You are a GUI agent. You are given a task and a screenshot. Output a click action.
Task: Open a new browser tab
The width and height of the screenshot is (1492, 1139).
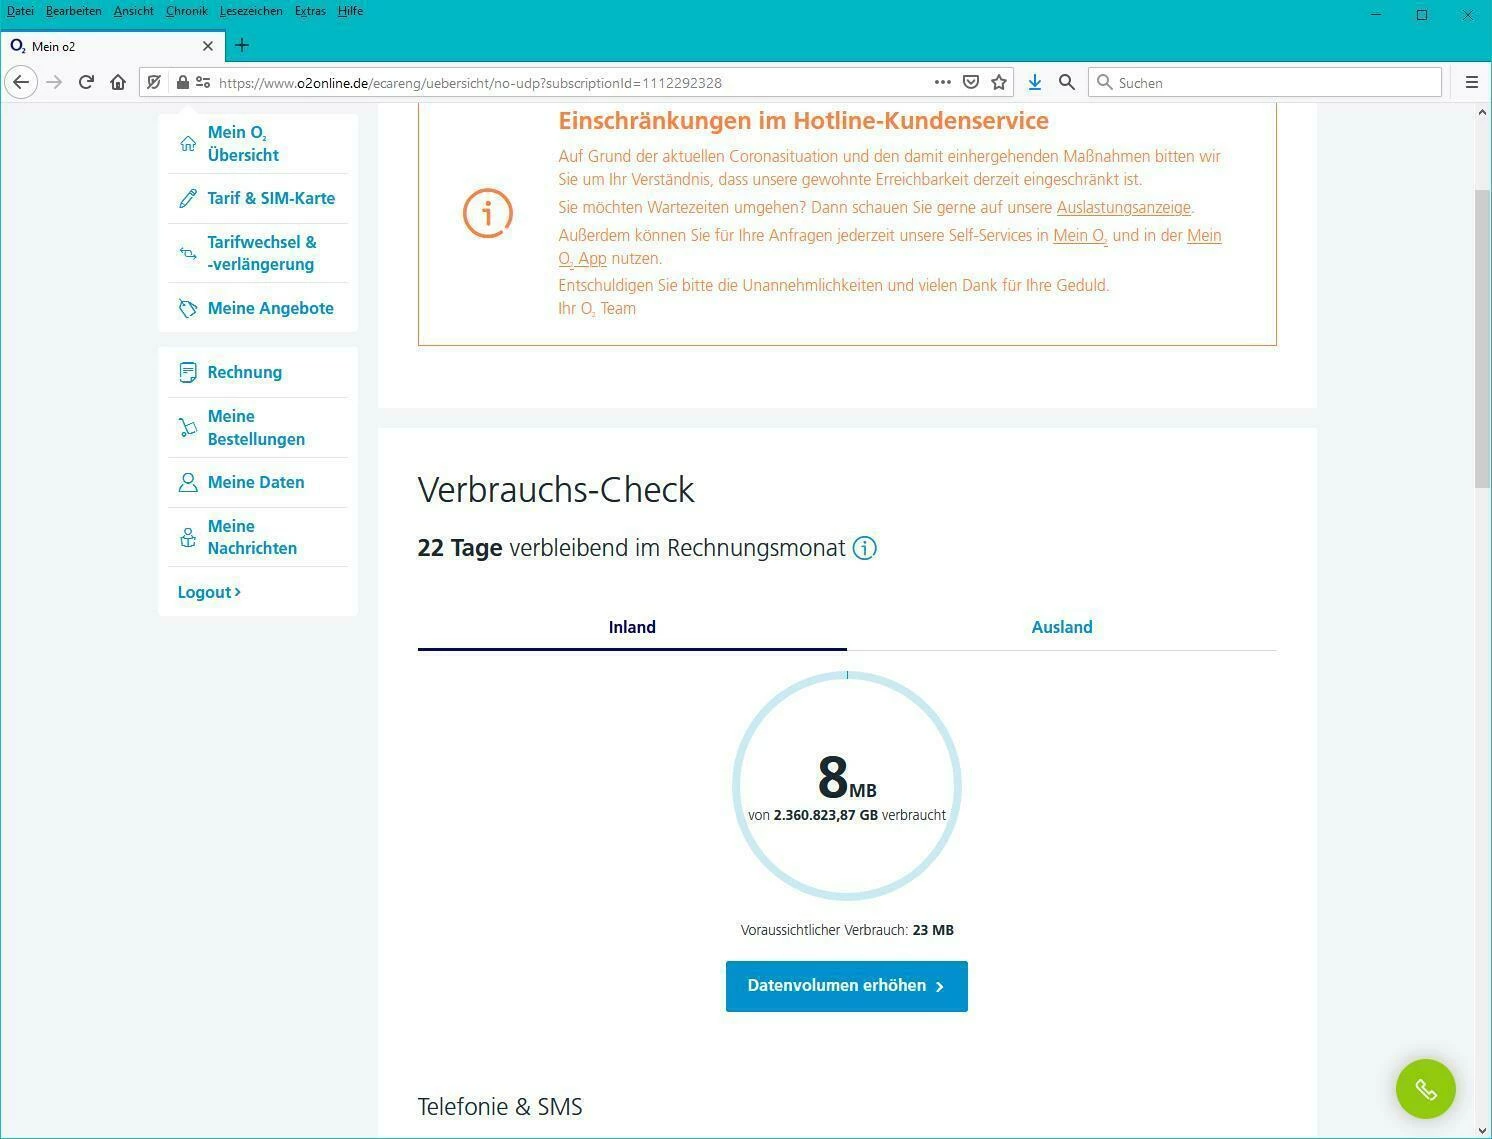click(242, 45)
